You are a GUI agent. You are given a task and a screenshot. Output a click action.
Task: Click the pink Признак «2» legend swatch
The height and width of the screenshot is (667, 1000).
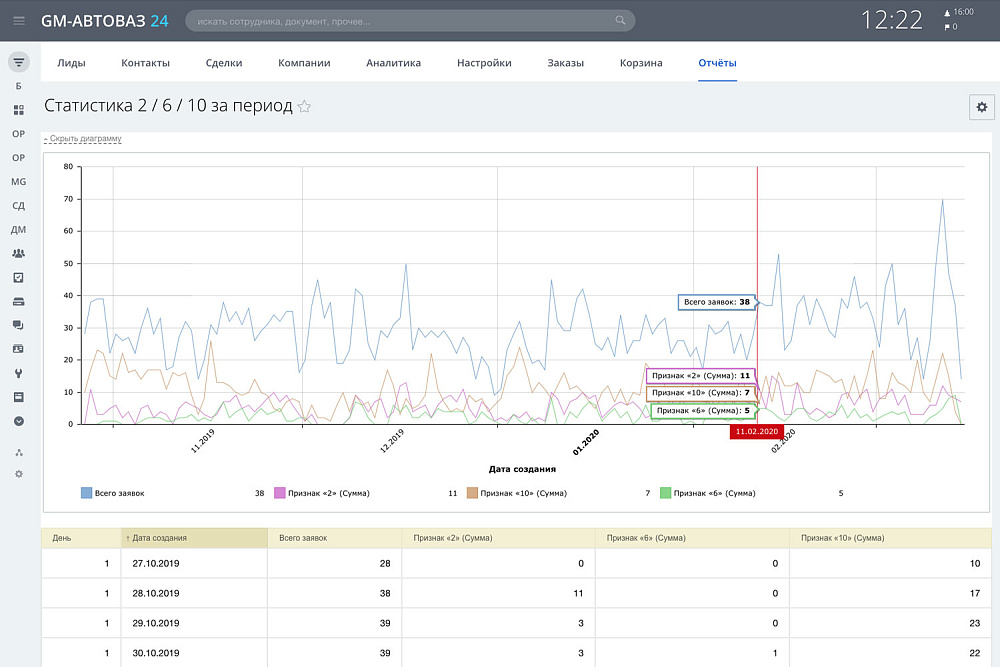tap(279, 493)
